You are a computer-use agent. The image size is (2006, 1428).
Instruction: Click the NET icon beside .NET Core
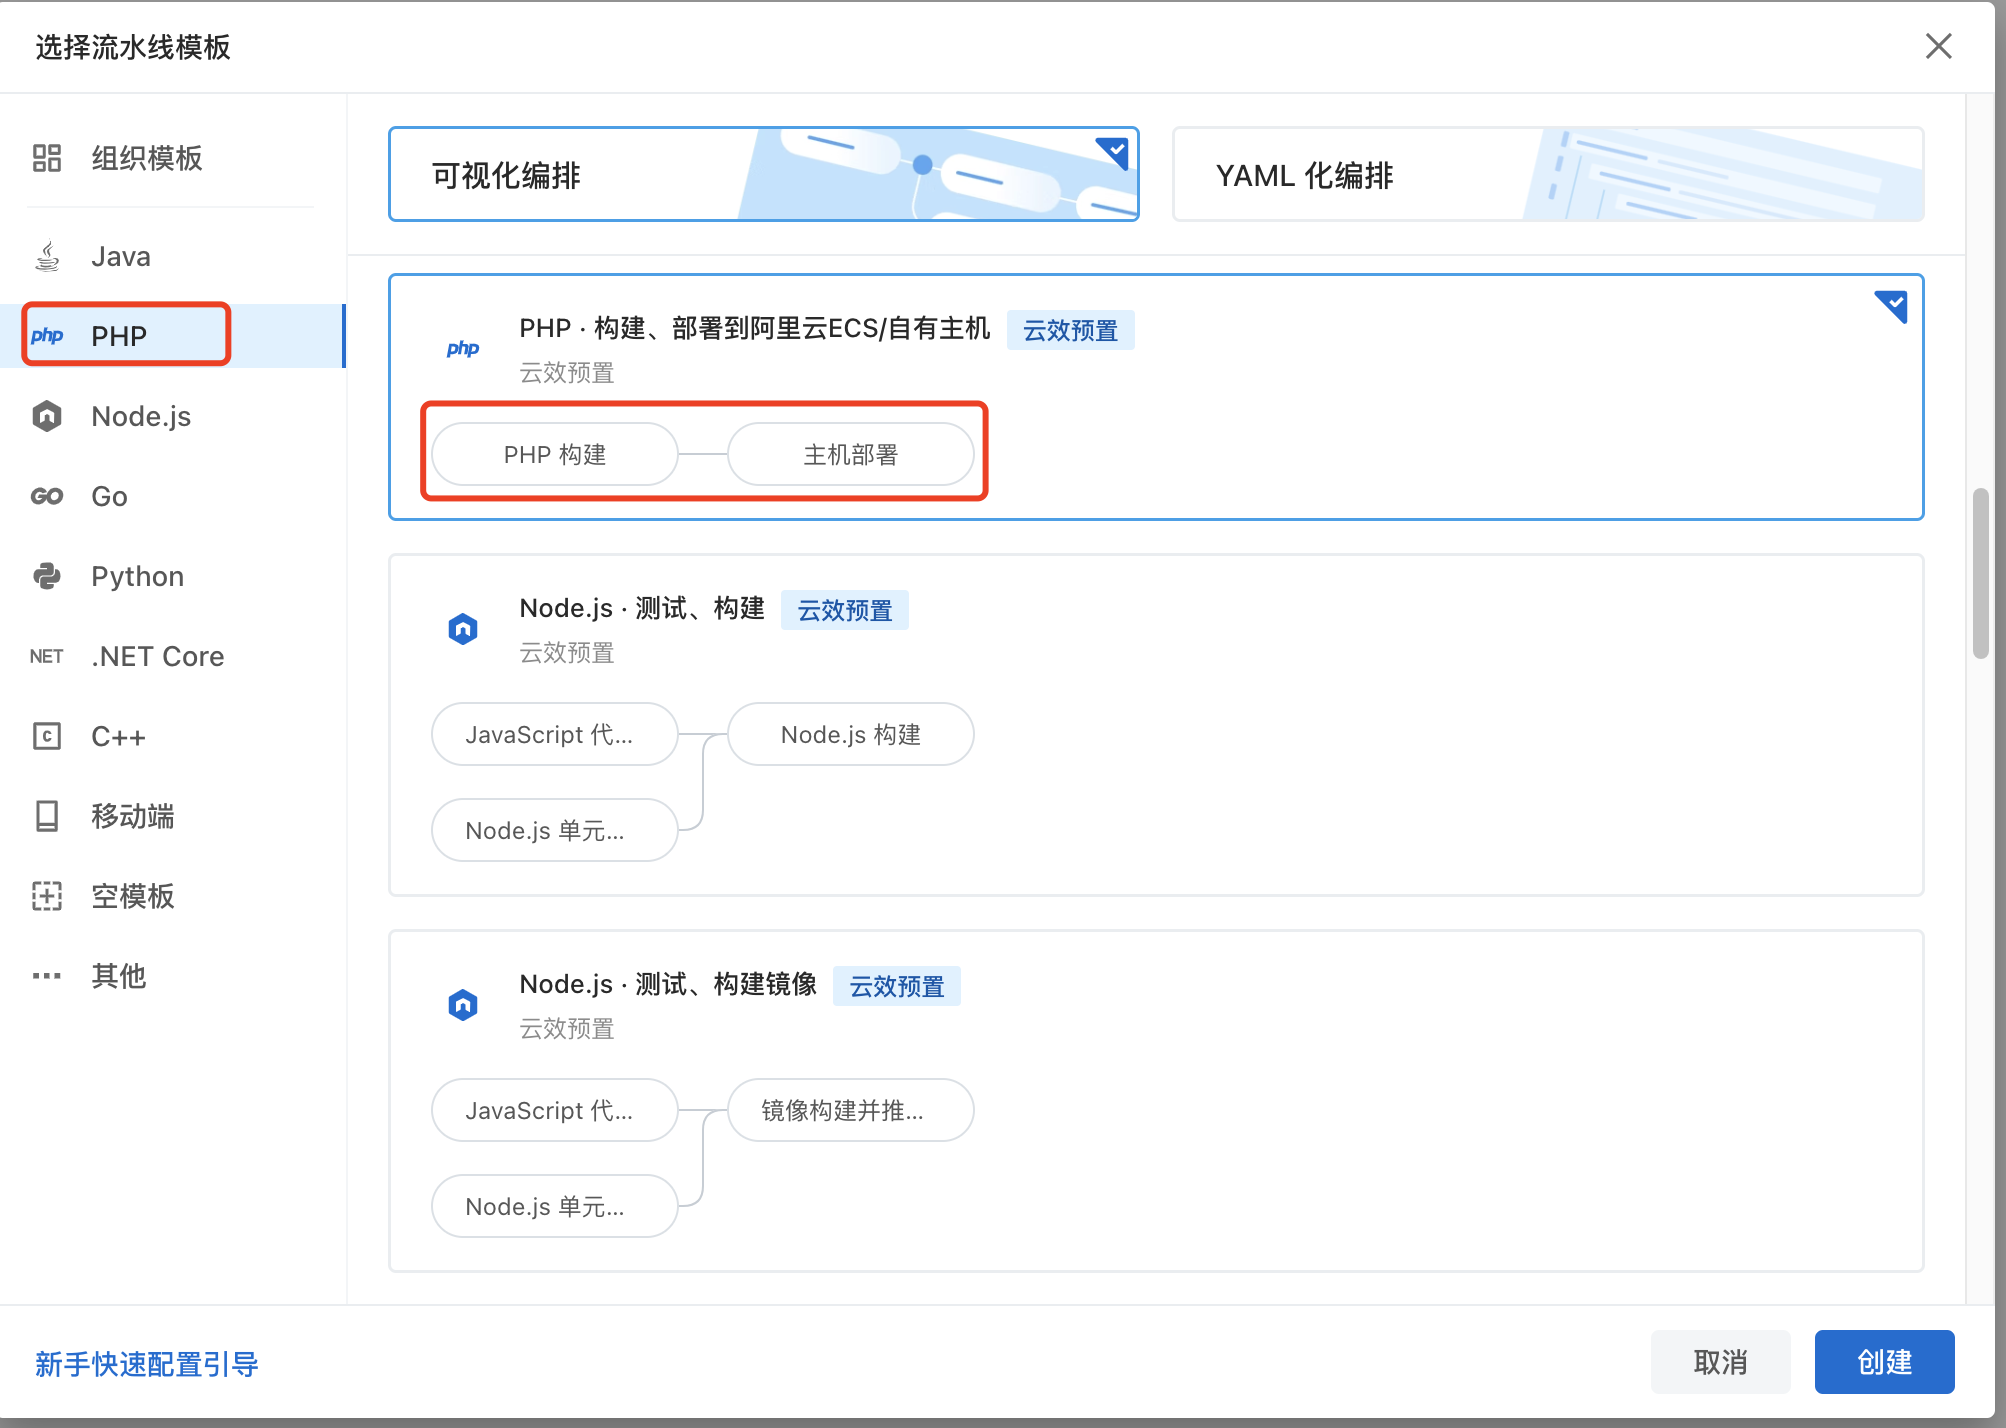pos(47,656)
